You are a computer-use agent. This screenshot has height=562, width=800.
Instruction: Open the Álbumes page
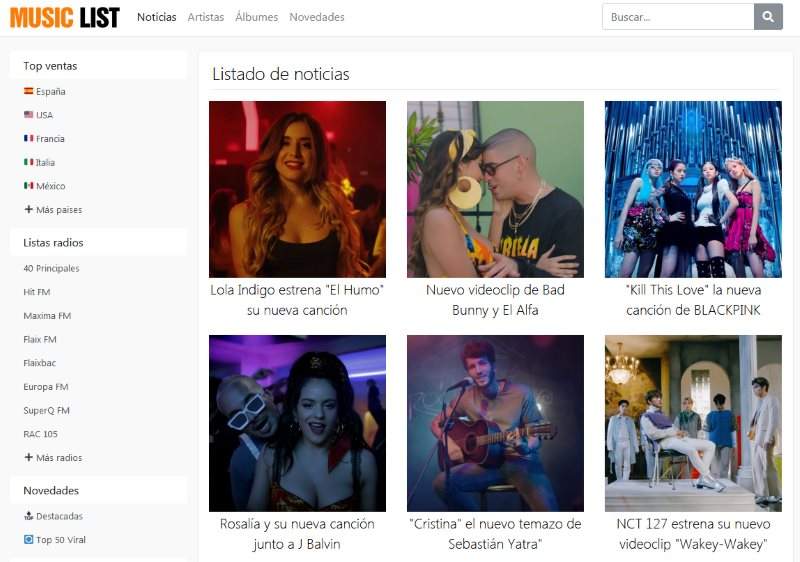click(x=257, y=17)
